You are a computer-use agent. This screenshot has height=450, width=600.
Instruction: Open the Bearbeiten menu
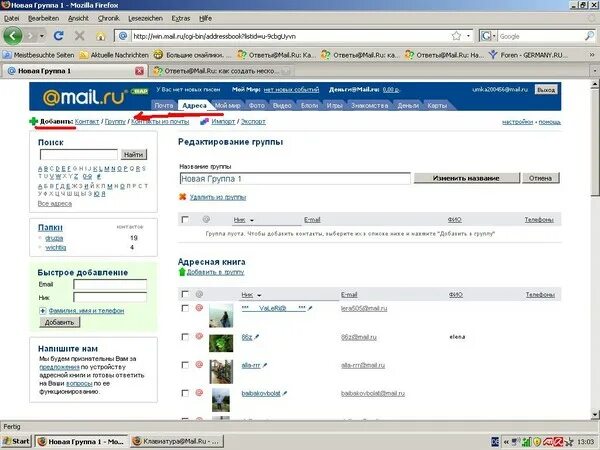point(43,18)
